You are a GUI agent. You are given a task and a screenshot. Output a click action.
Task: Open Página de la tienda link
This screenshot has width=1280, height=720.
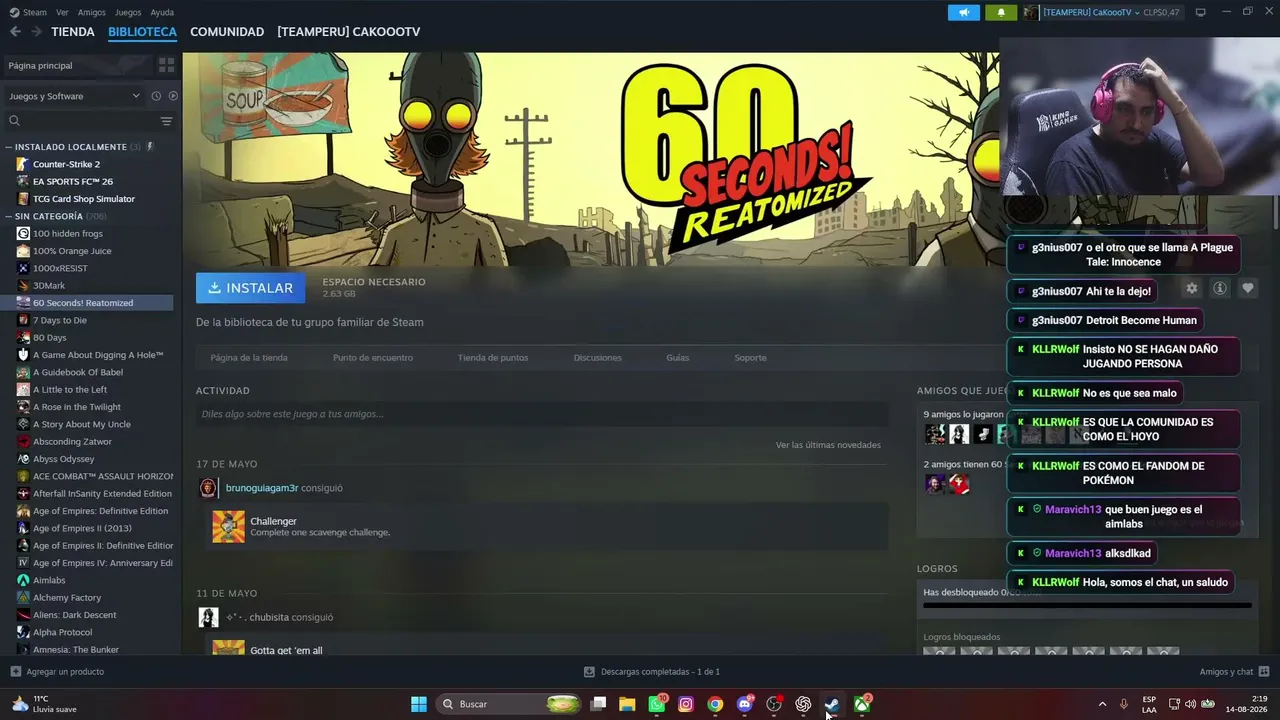pos(249,358)
